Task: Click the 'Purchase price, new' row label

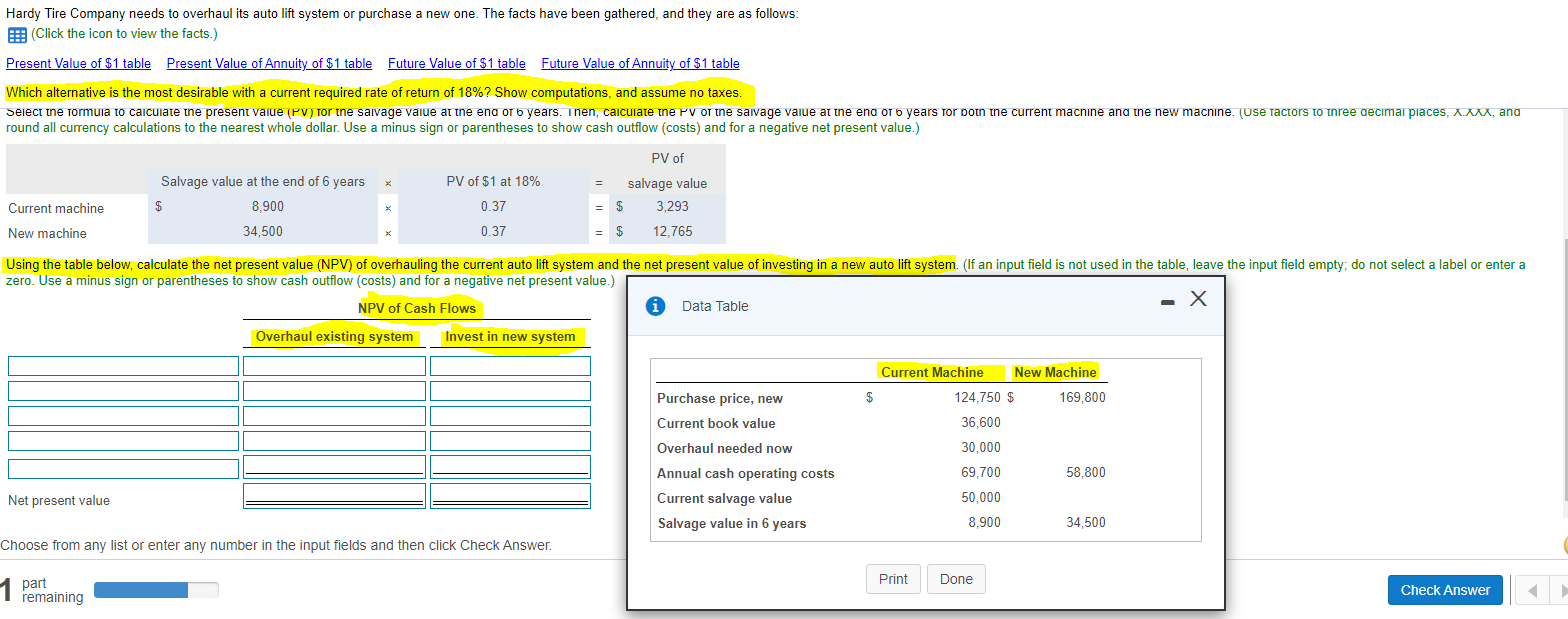Action: 720,399
